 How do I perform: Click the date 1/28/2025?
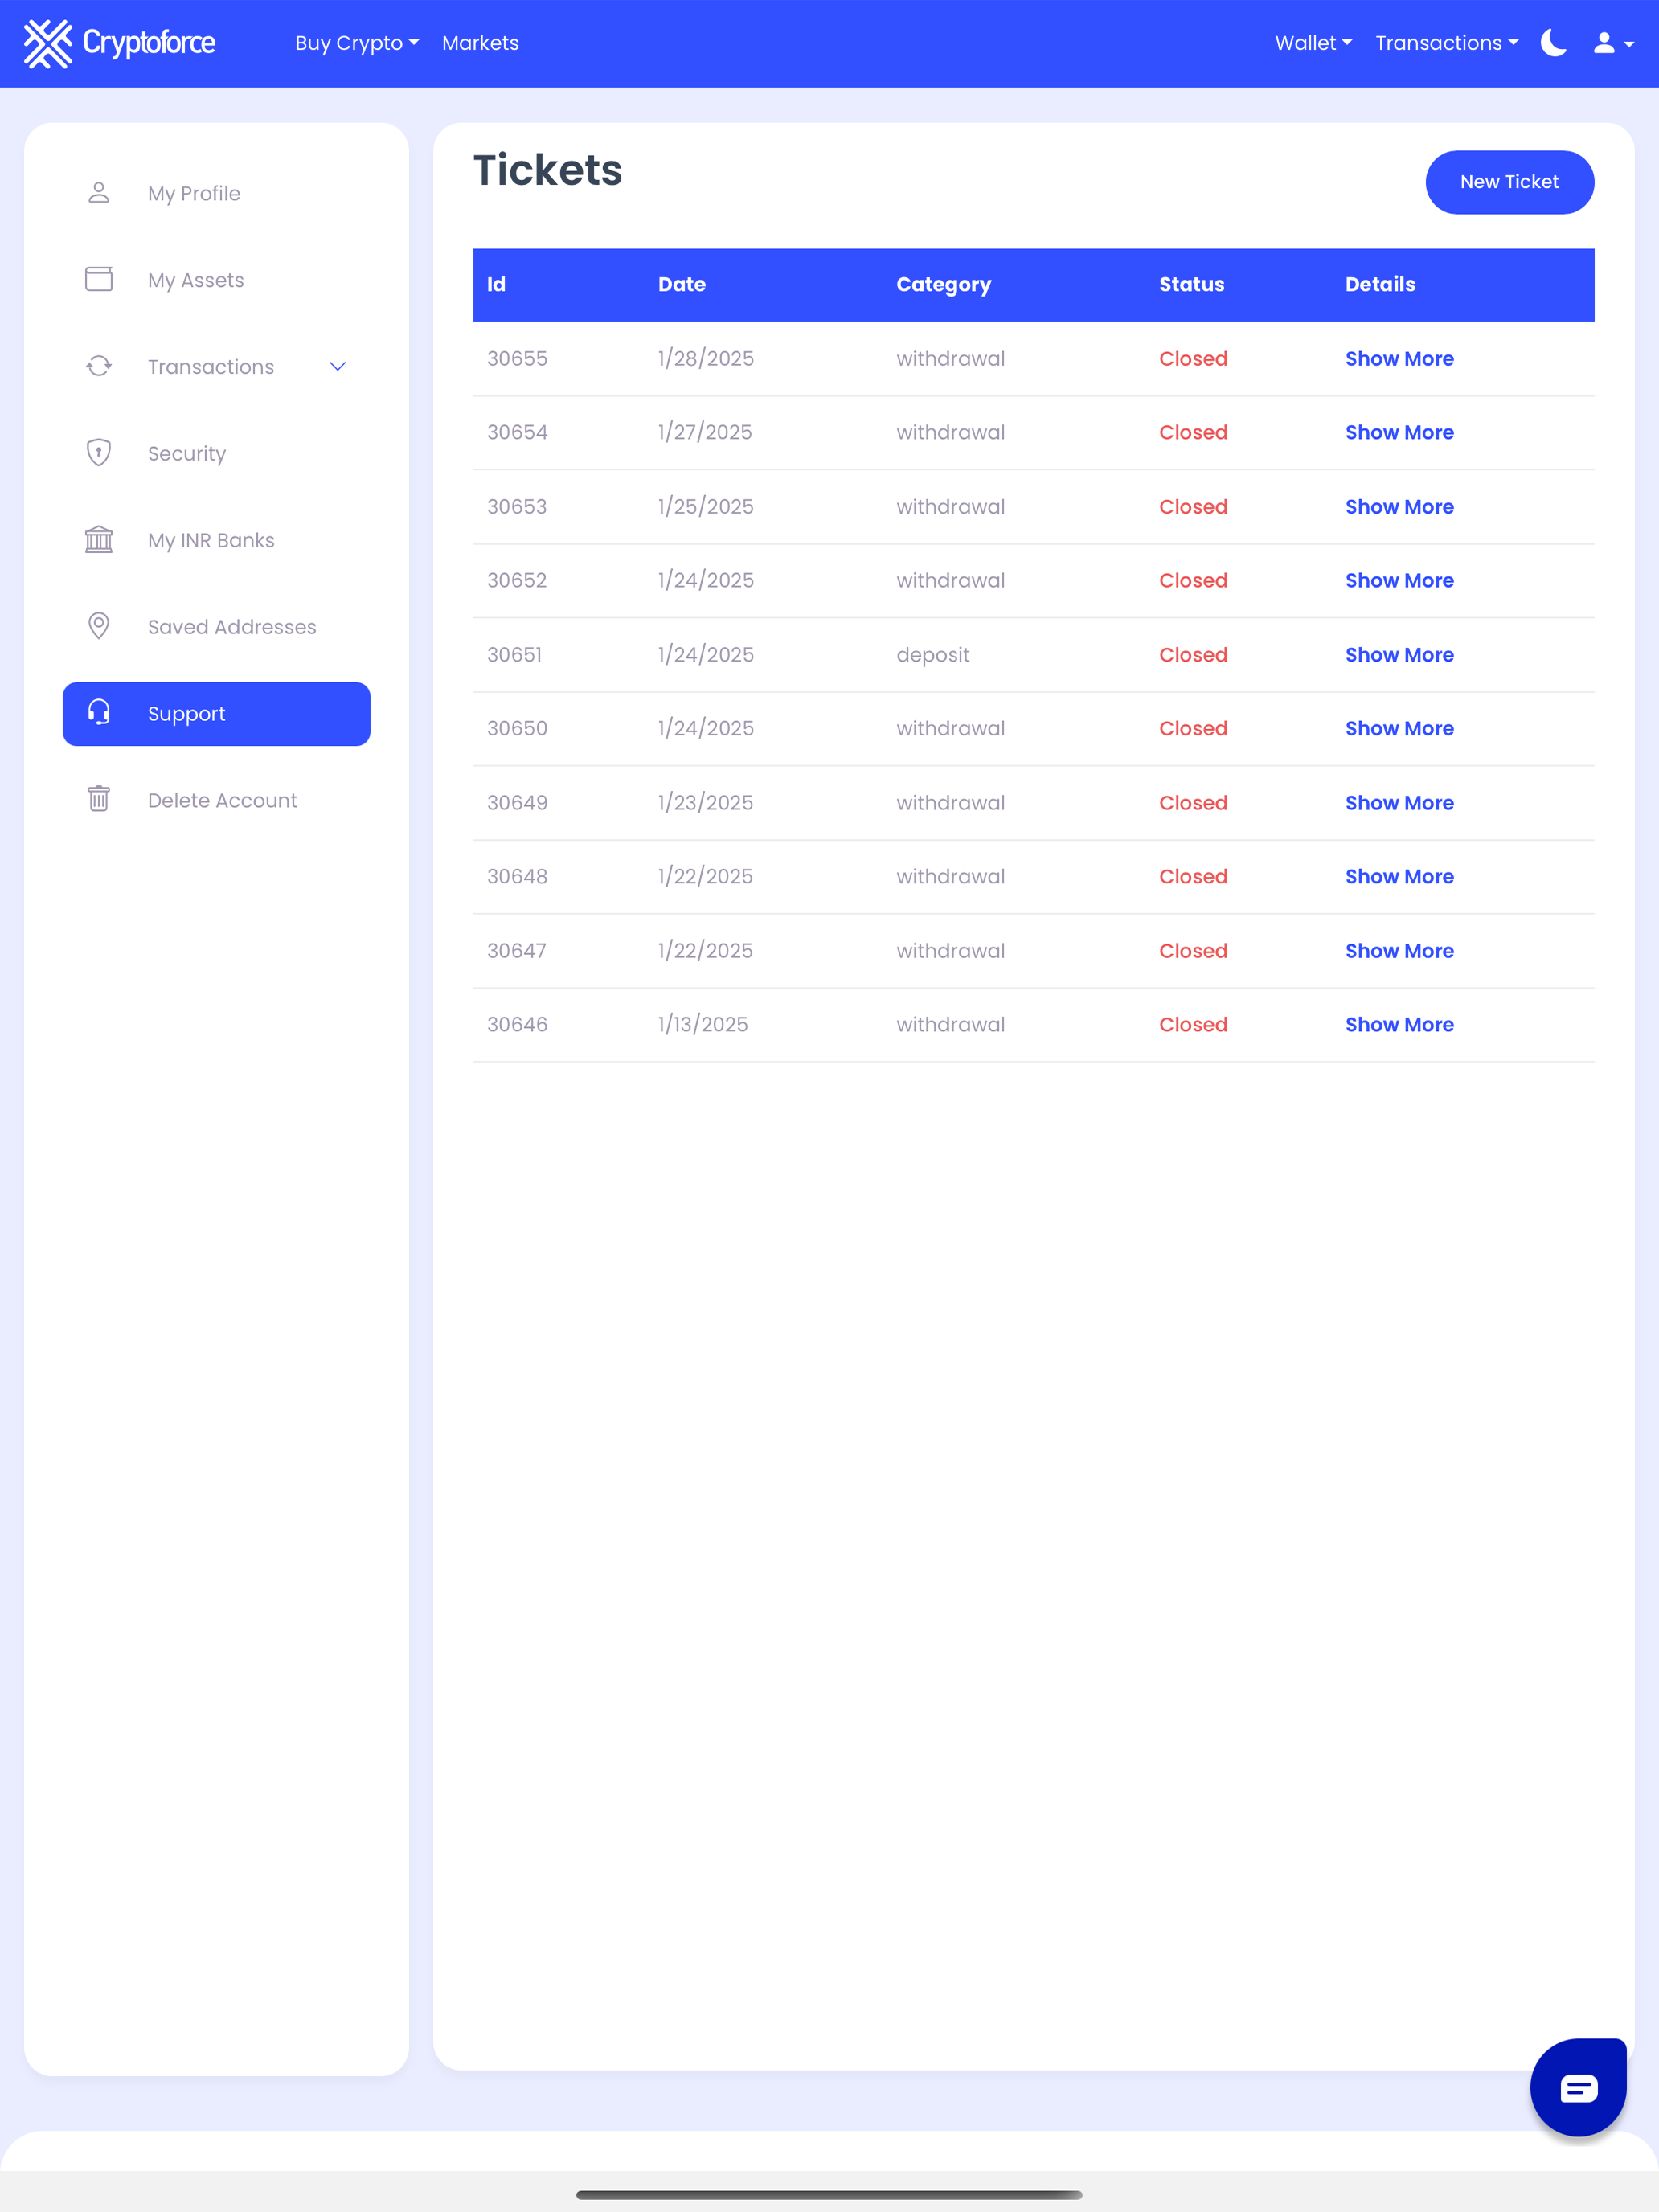pyautogui.click(x=706, y=359)
